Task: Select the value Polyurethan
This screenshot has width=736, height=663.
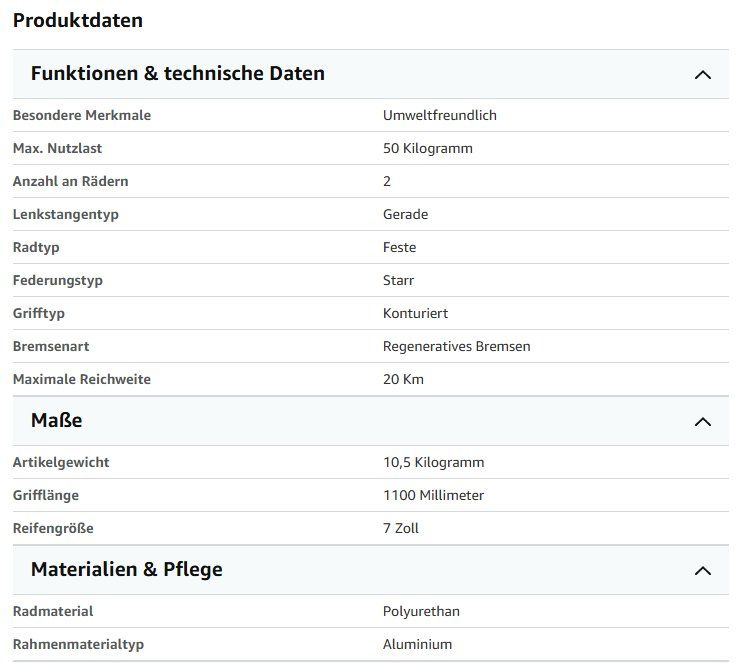Action: click(422, 611)
